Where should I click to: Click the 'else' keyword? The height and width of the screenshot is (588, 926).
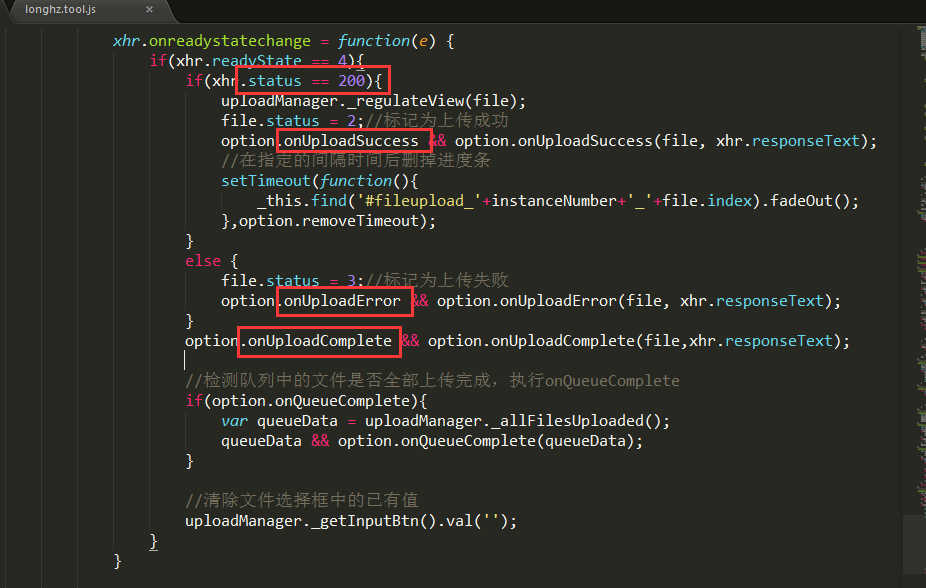pos(203,261)
